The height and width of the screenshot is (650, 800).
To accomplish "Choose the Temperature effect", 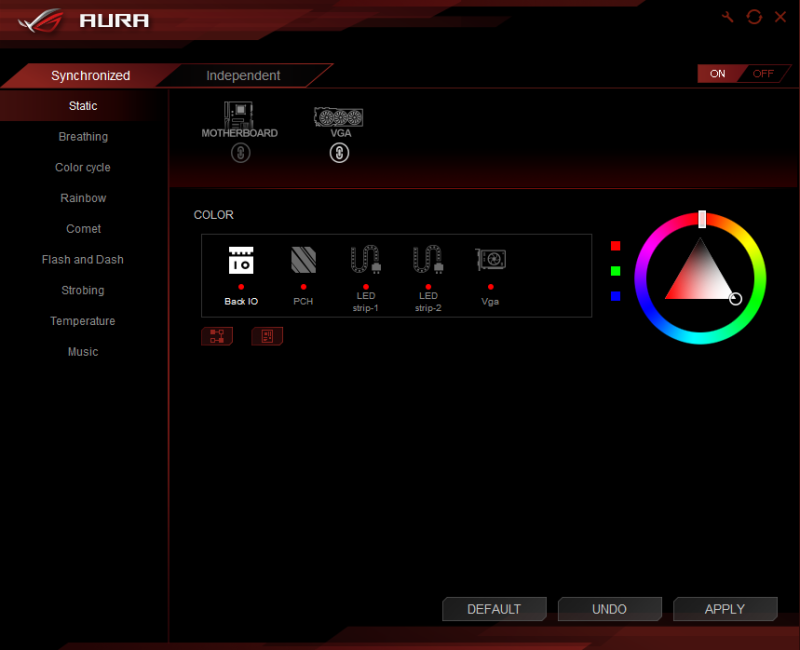I will click(x=83, y=321).
